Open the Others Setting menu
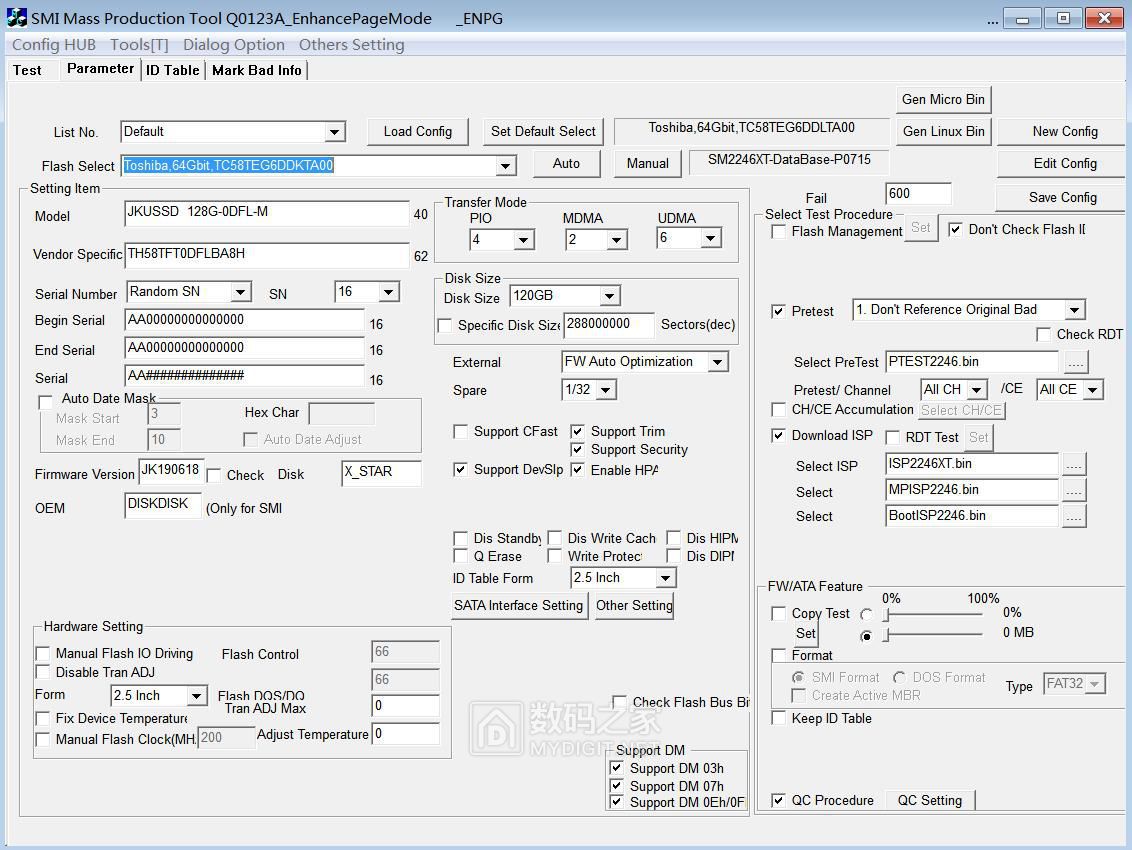Image resolution: width=1132 pixels, height=850 pixels. [x=352, y=45]
